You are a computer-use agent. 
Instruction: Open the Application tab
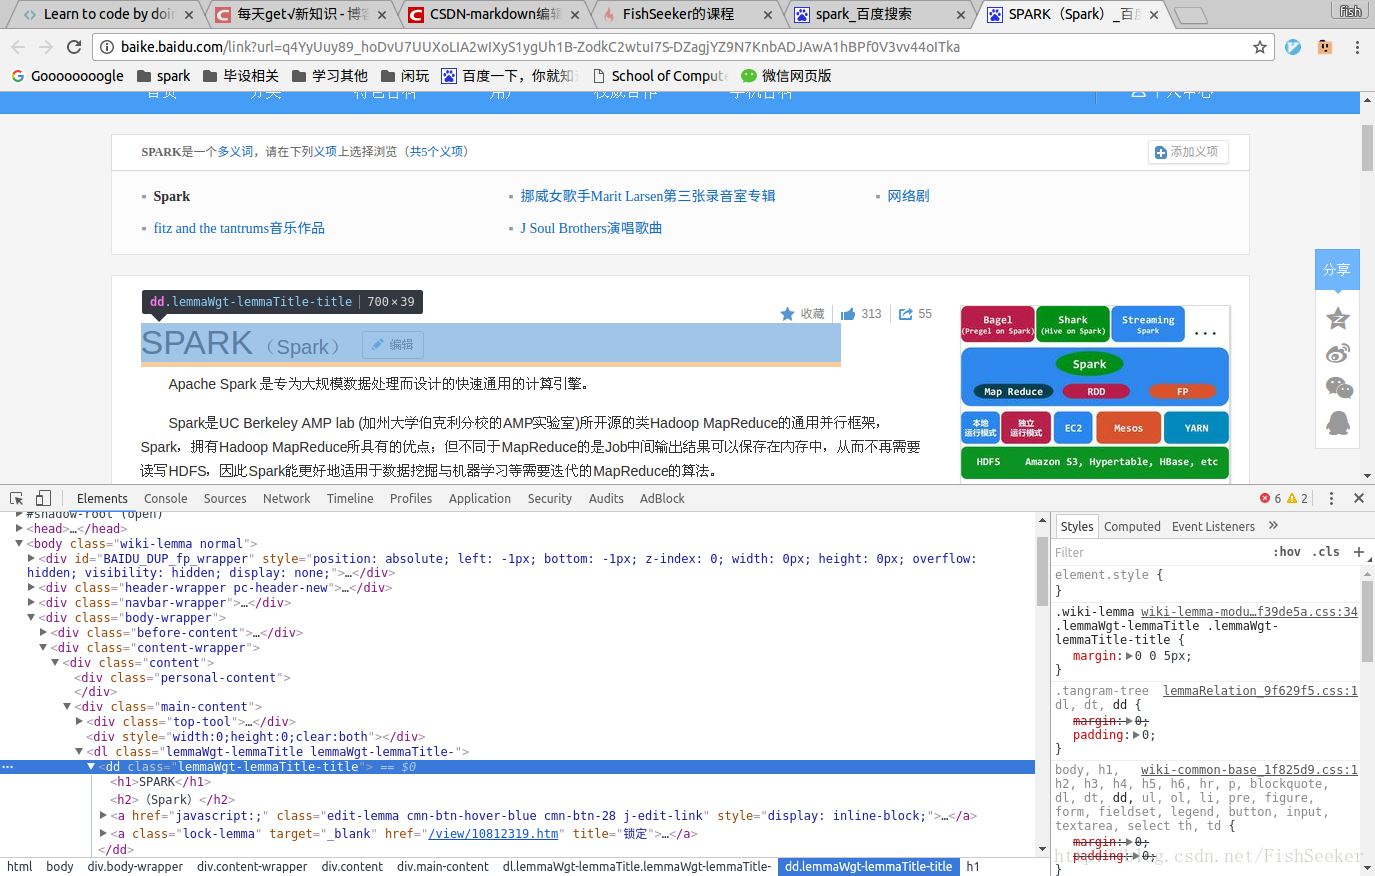tap(480, 498)
